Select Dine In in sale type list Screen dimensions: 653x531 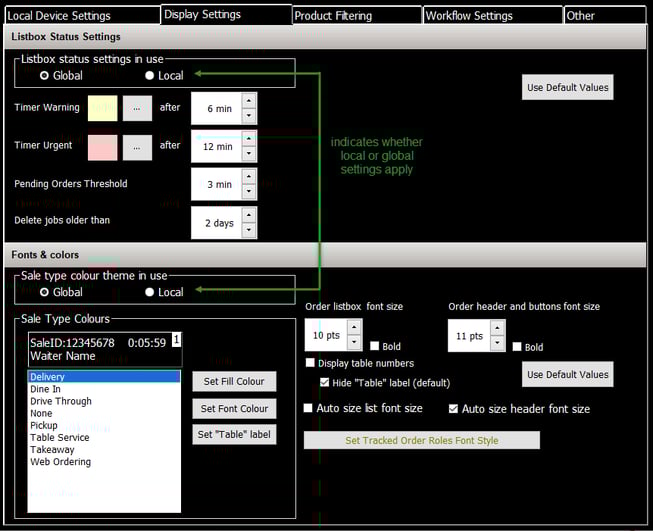point(104,389)
